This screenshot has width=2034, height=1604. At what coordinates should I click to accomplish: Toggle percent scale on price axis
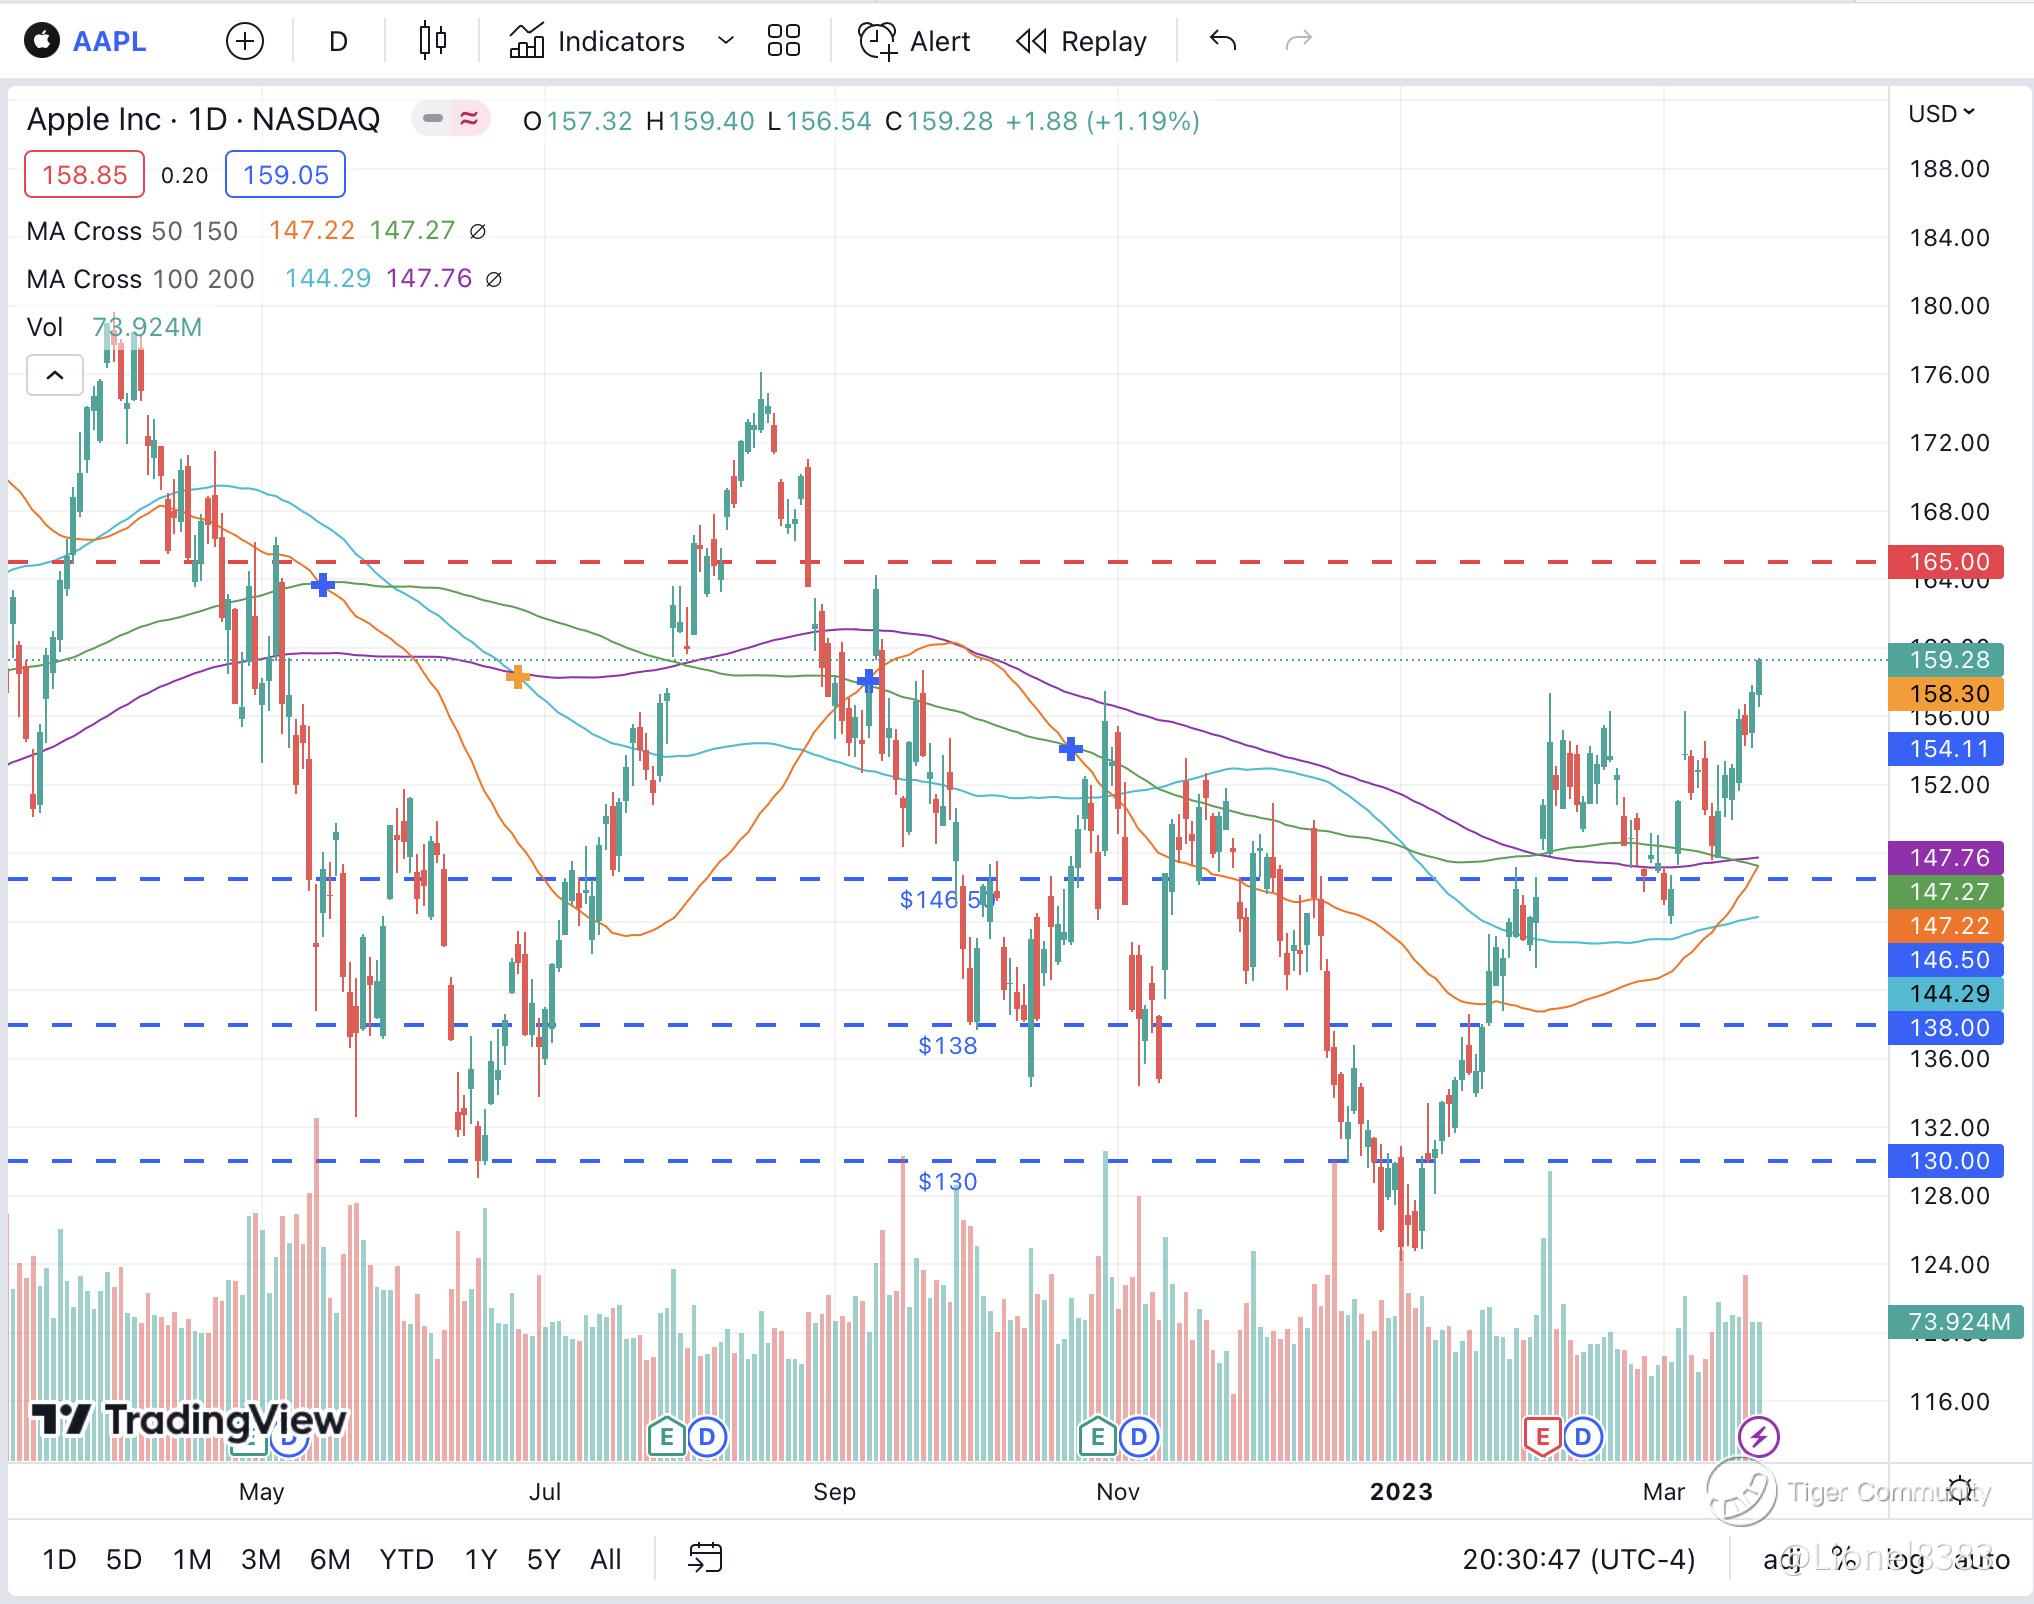pos(1843,1559)
